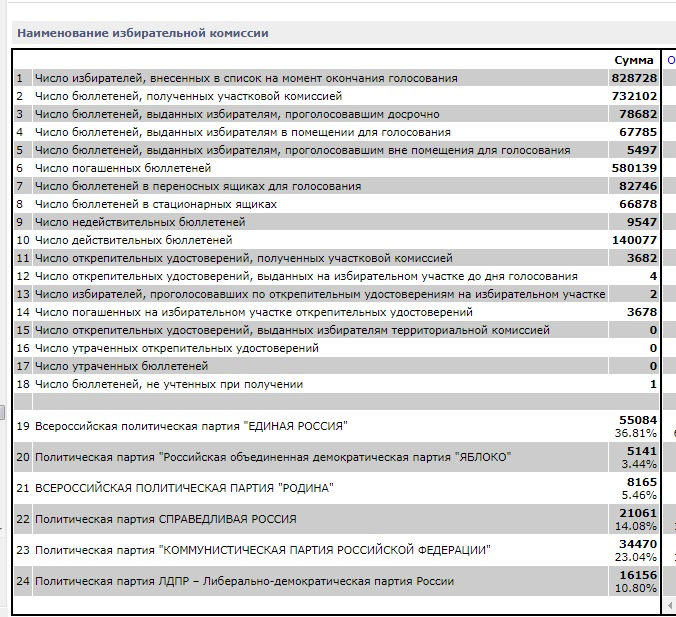Select value 5497 in row 5
Image resolution: width=676 pixels, height=617 pixels.
(x=642, y=150)
